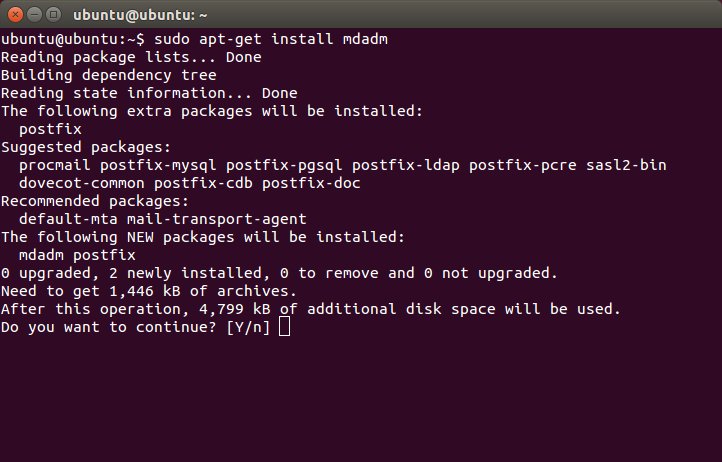The image size is (722, 462).
Task: Click the 'procmail' suggested package
Action: click(54, 165)
